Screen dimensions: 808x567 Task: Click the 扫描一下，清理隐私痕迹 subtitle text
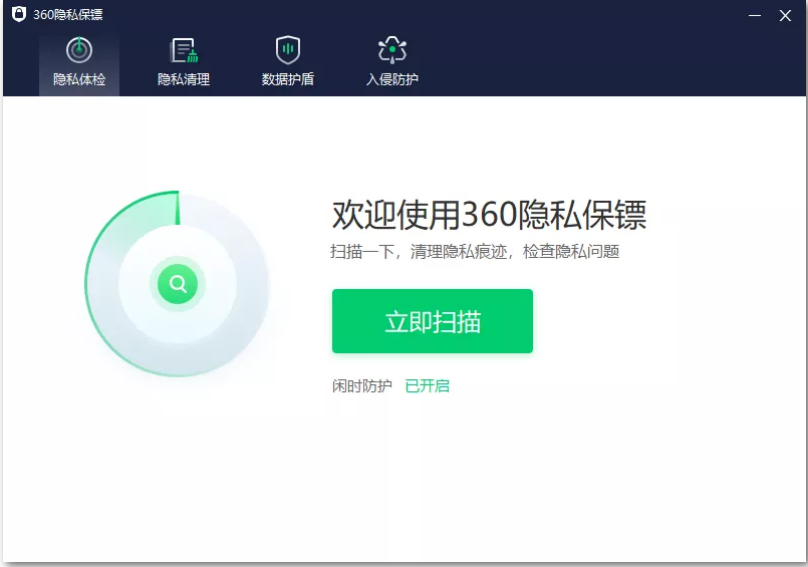click(475, 252)
